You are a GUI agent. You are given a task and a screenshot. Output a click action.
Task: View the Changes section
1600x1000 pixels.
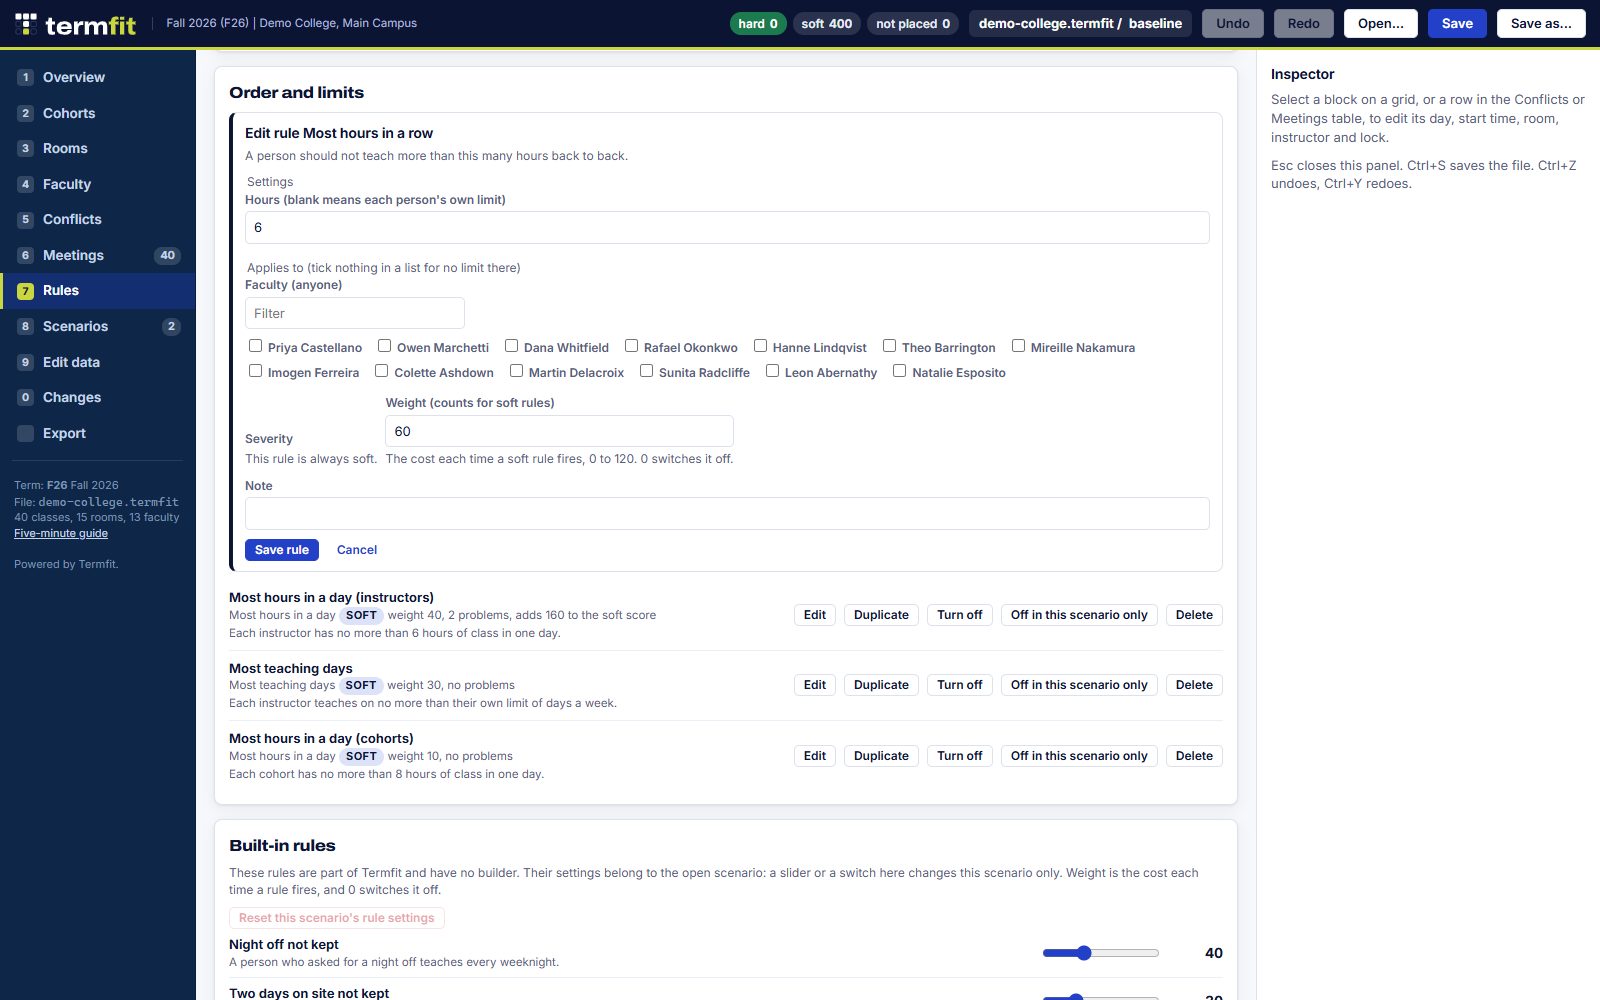point(98,397)
